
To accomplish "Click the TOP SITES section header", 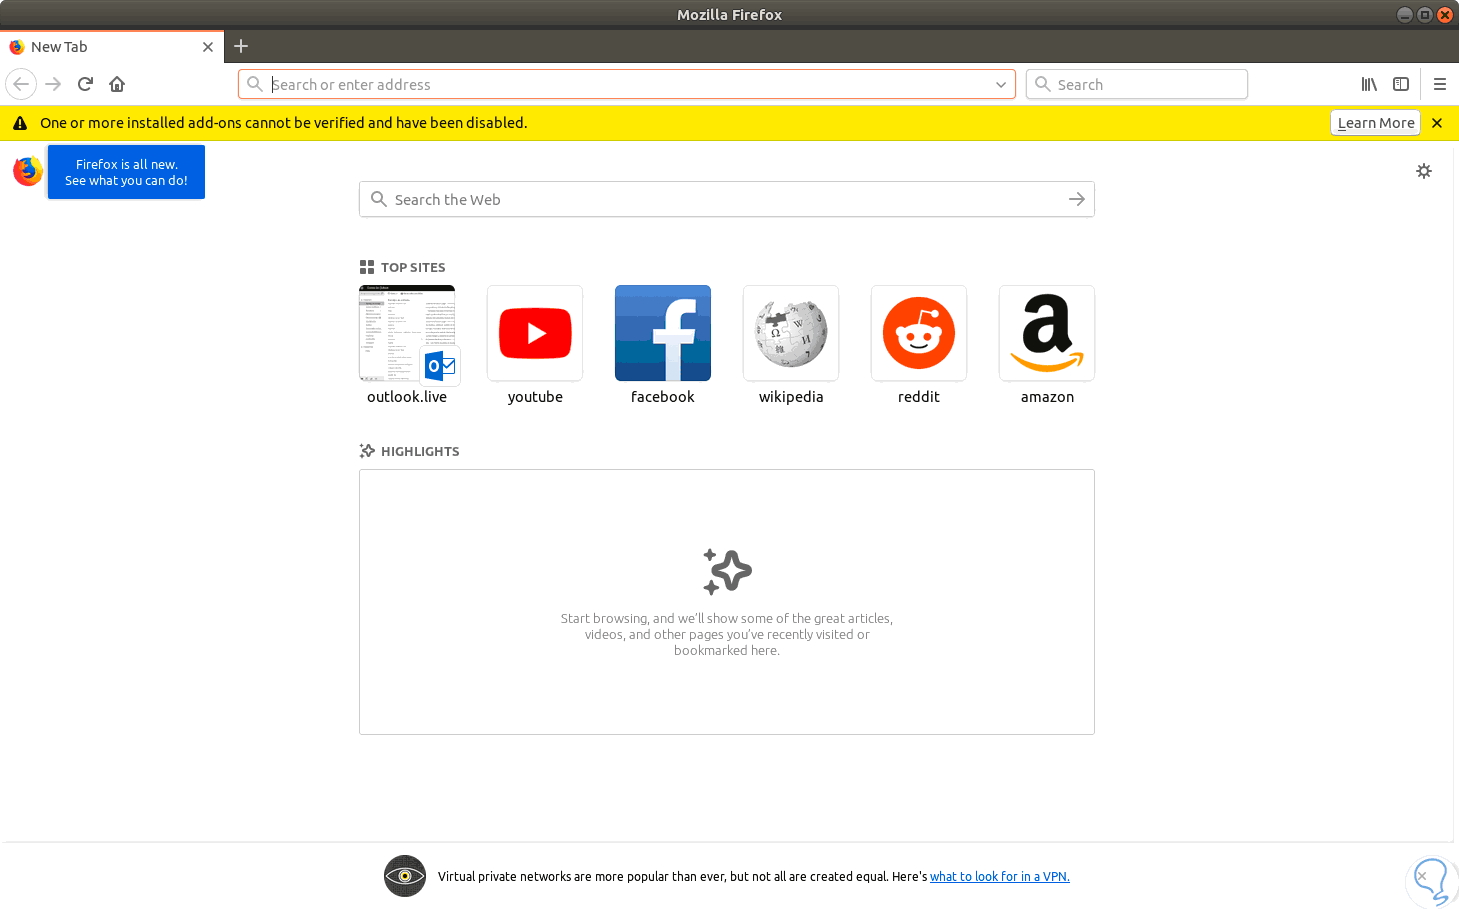I will click(x=403, y=267).
